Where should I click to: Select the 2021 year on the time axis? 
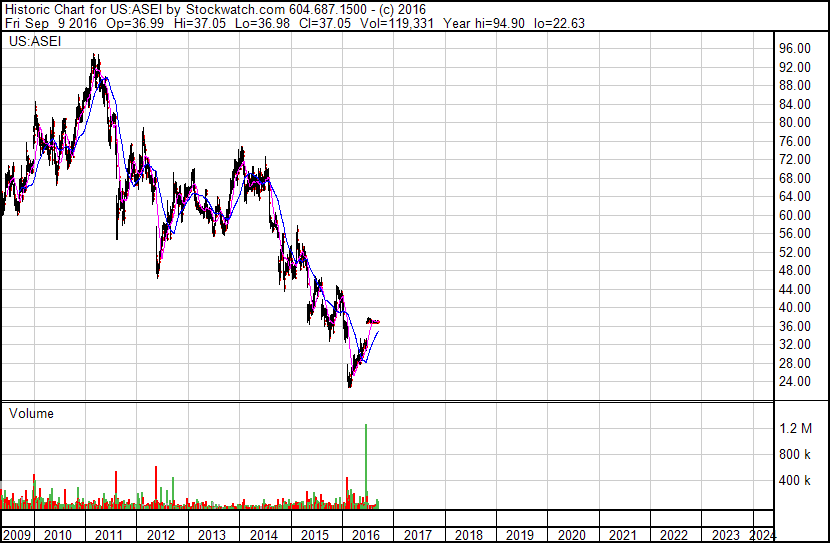tap(623, 535)
